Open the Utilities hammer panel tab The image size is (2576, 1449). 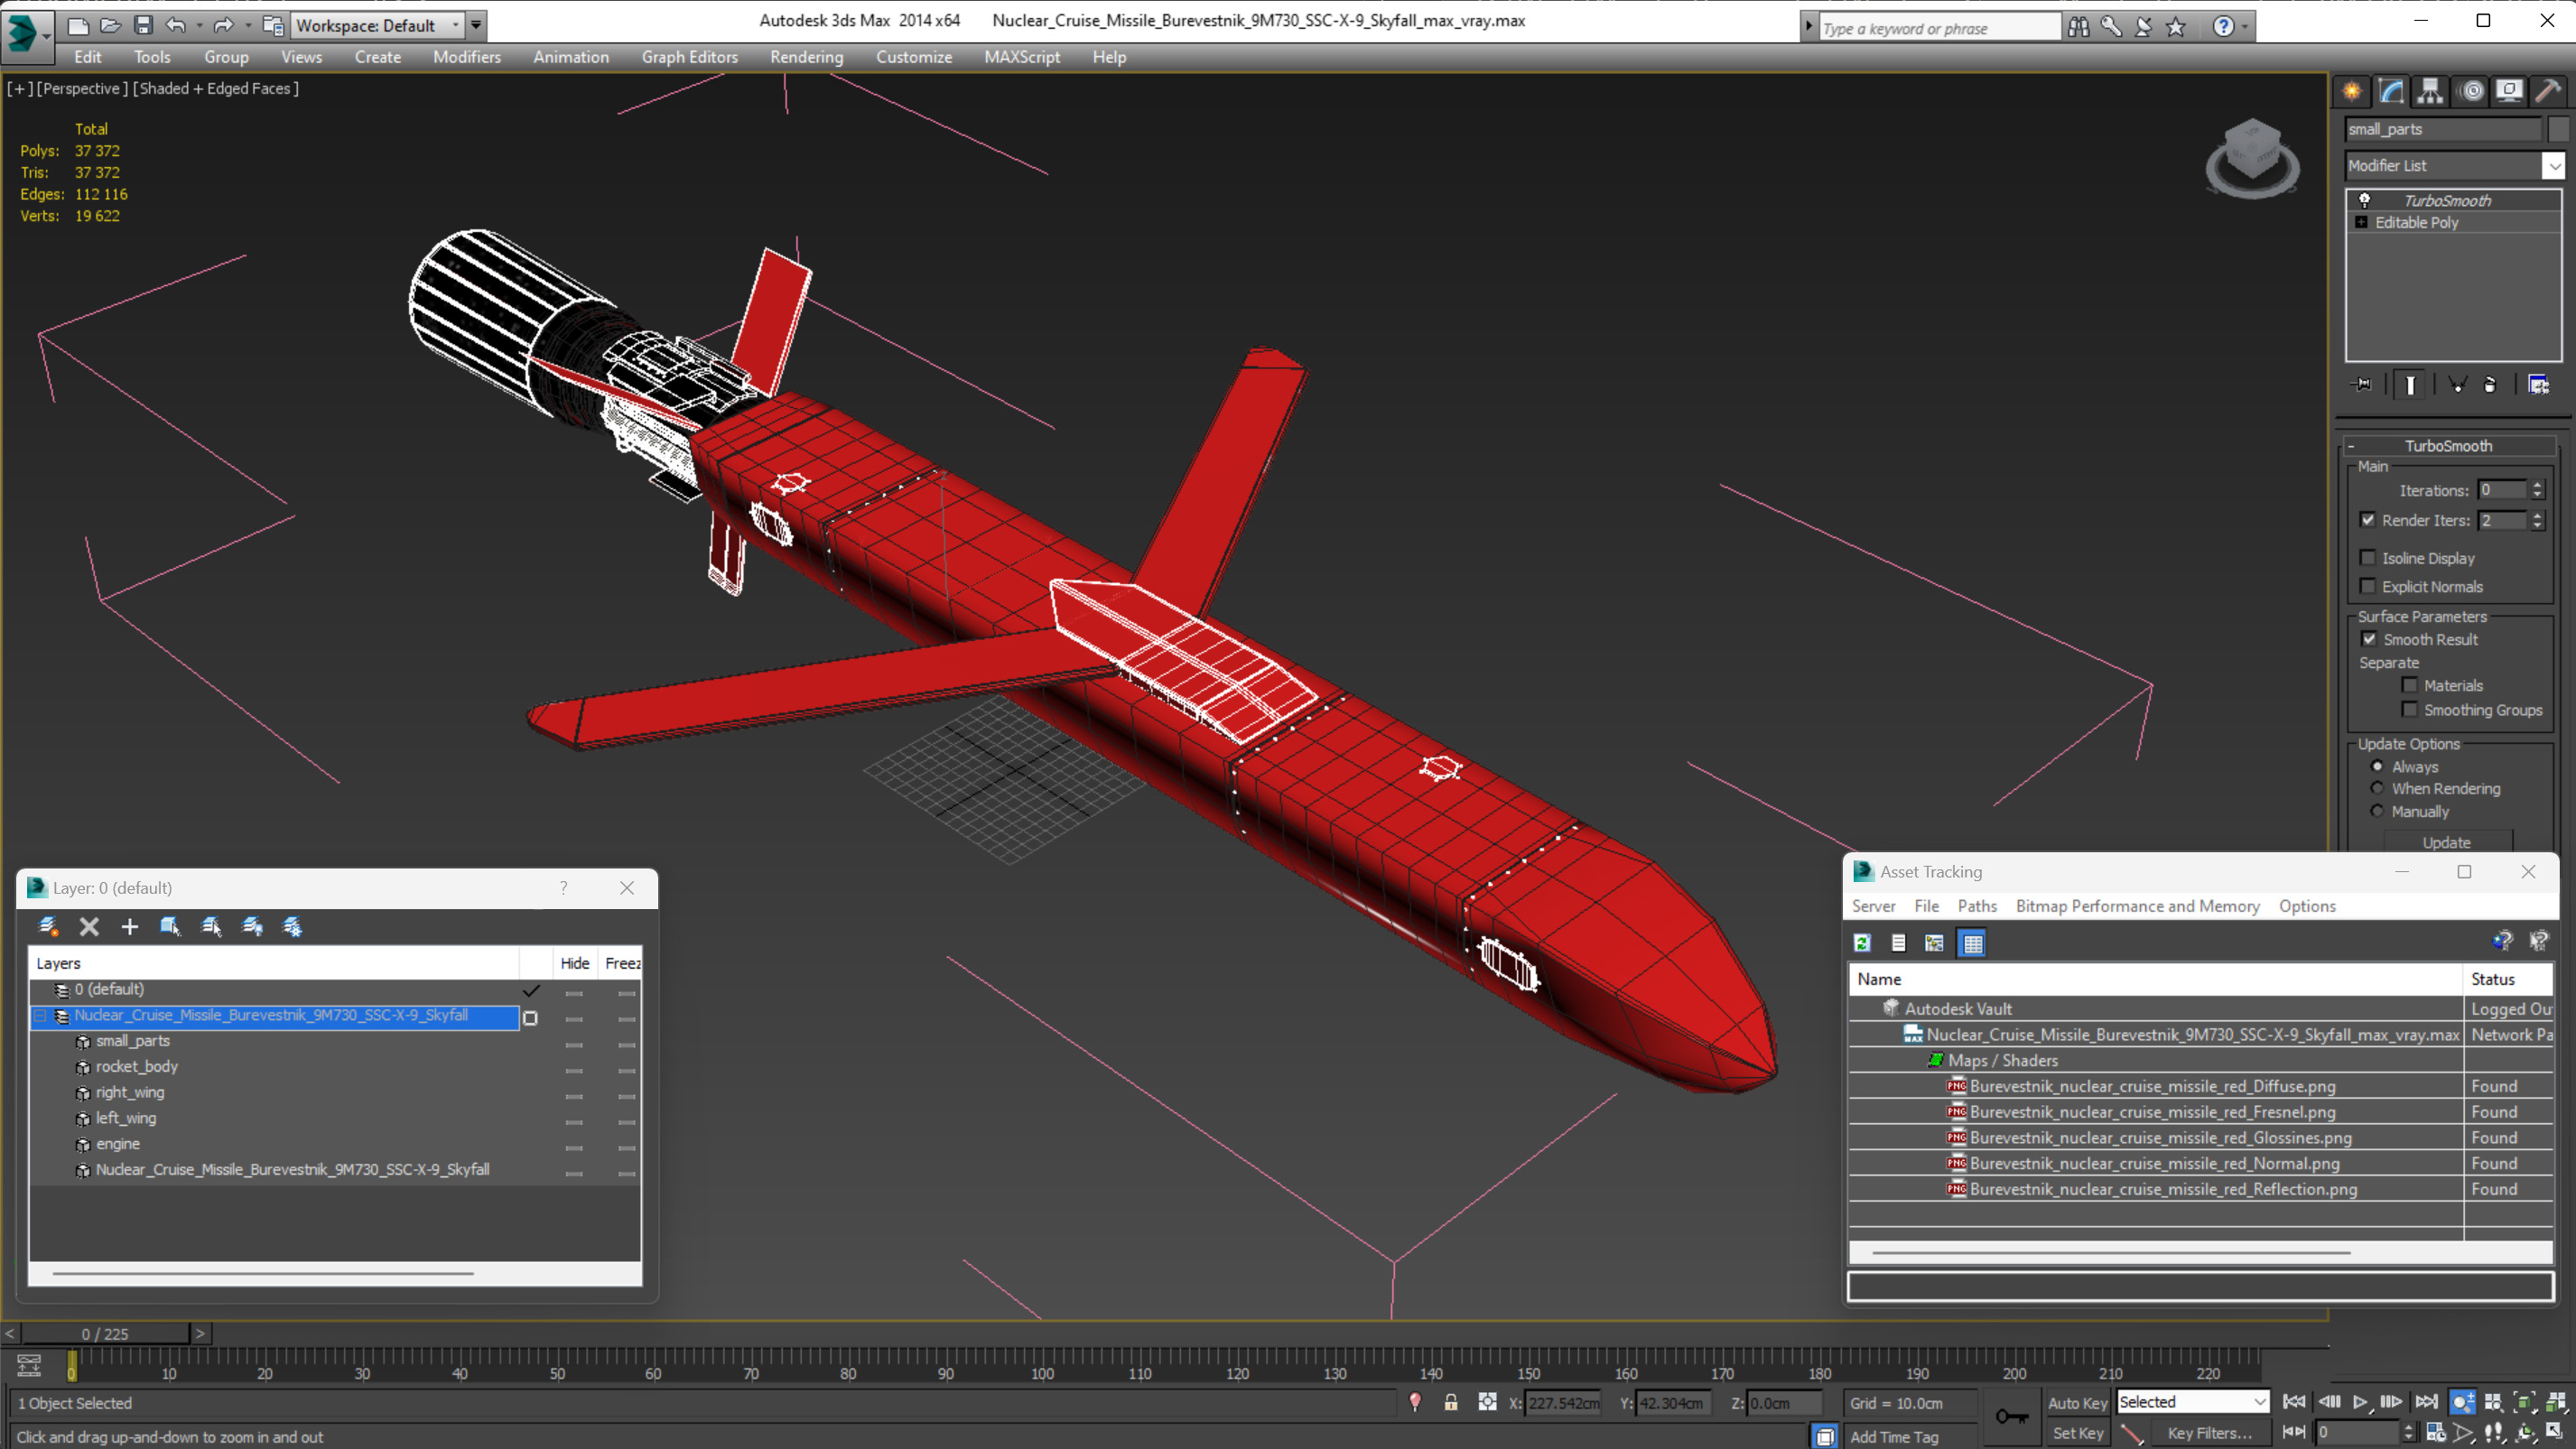(2547, 91)
